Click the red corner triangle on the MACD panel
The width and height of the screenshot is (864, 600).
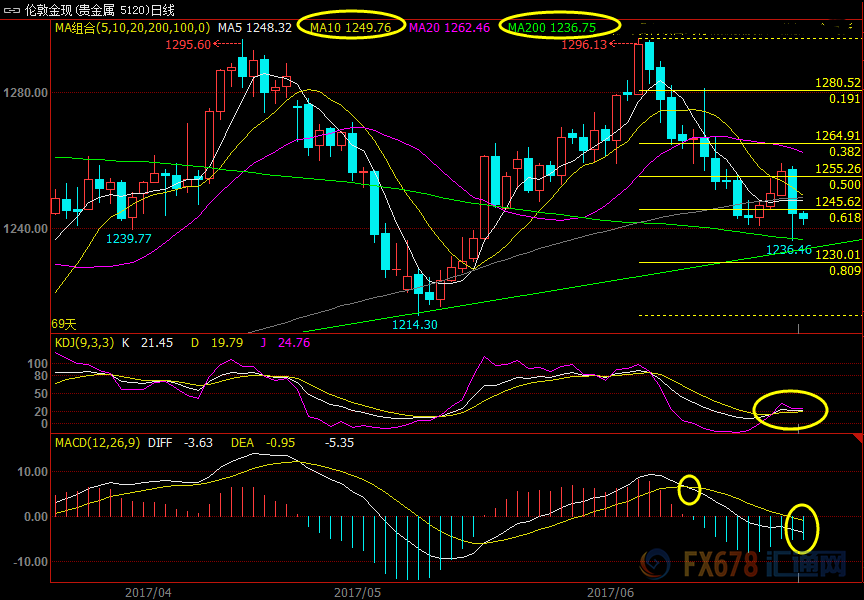click(857, 439)
